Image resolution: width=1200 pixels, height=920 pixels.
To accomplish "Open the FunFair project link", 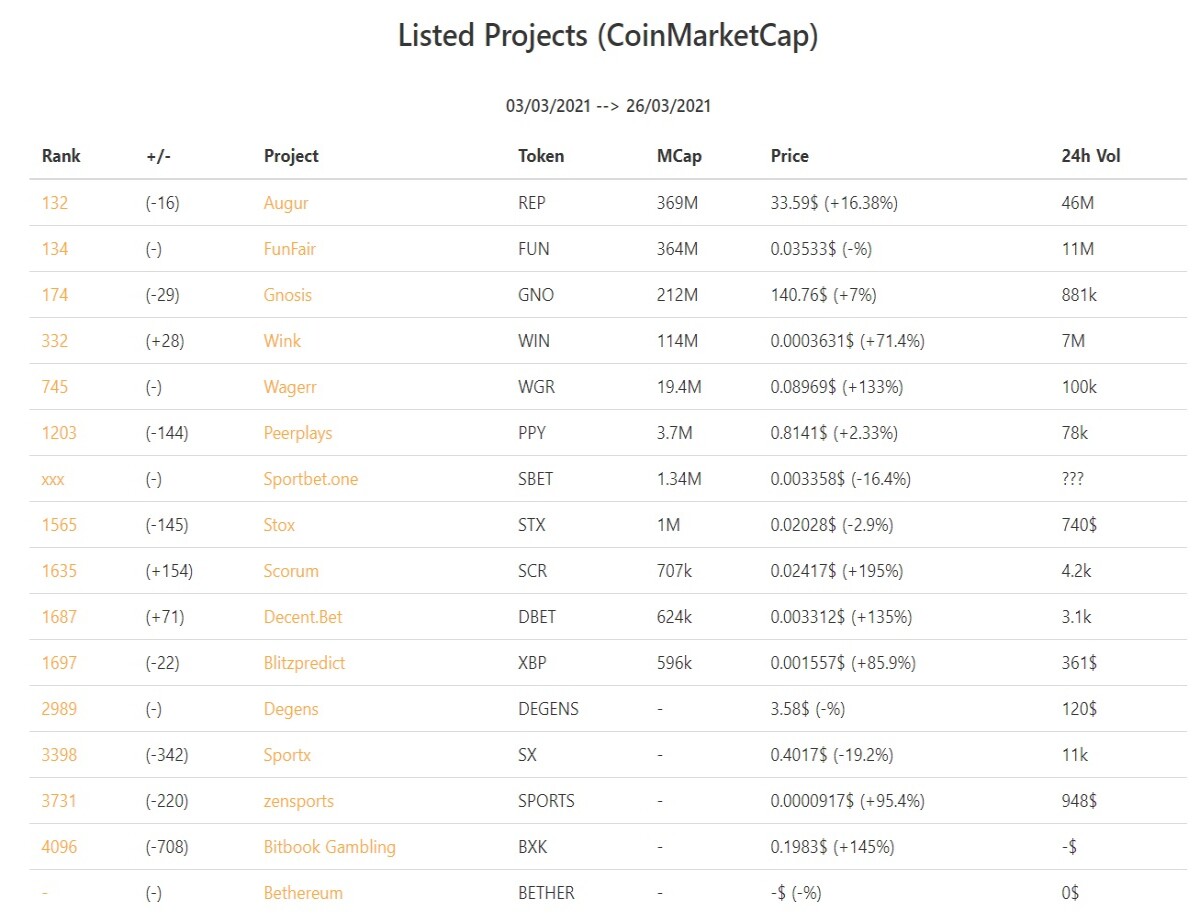I will tap(290, 249).
